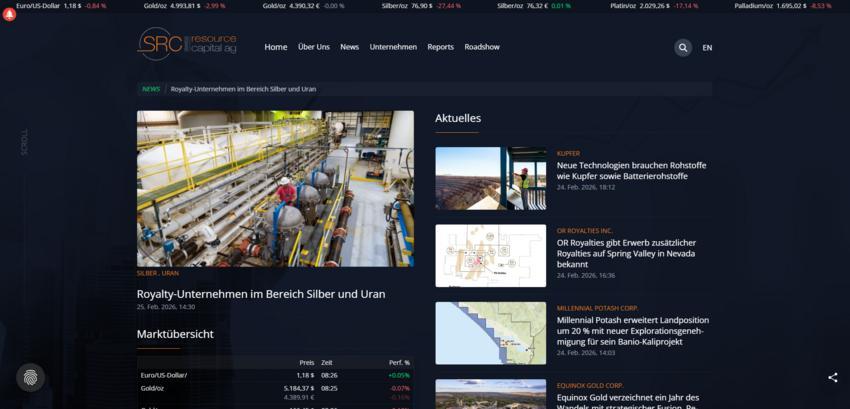The image size is (850, 409).
Task: Go to Home menu item
Action: coord(276,47)
